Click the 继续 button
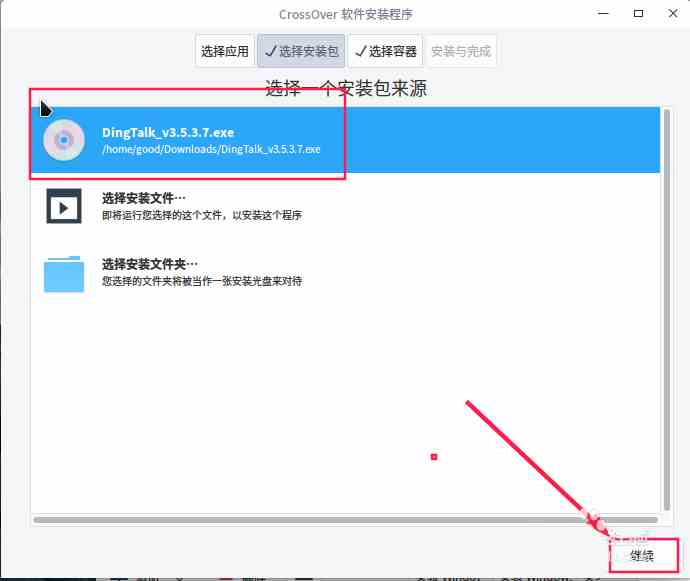Screen dimensions: 690x581 click(x=643, y=555)
